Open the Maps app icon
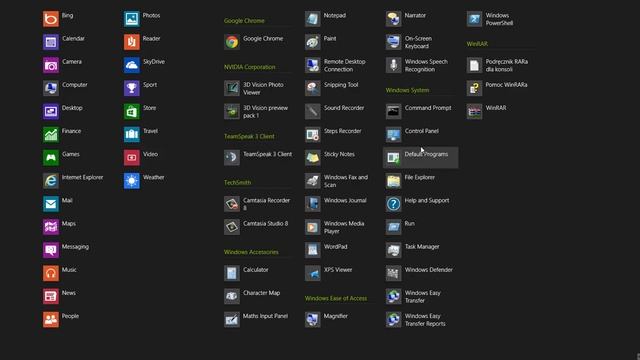The height and width of the screenshot is (360, 640). coord(51,227)
